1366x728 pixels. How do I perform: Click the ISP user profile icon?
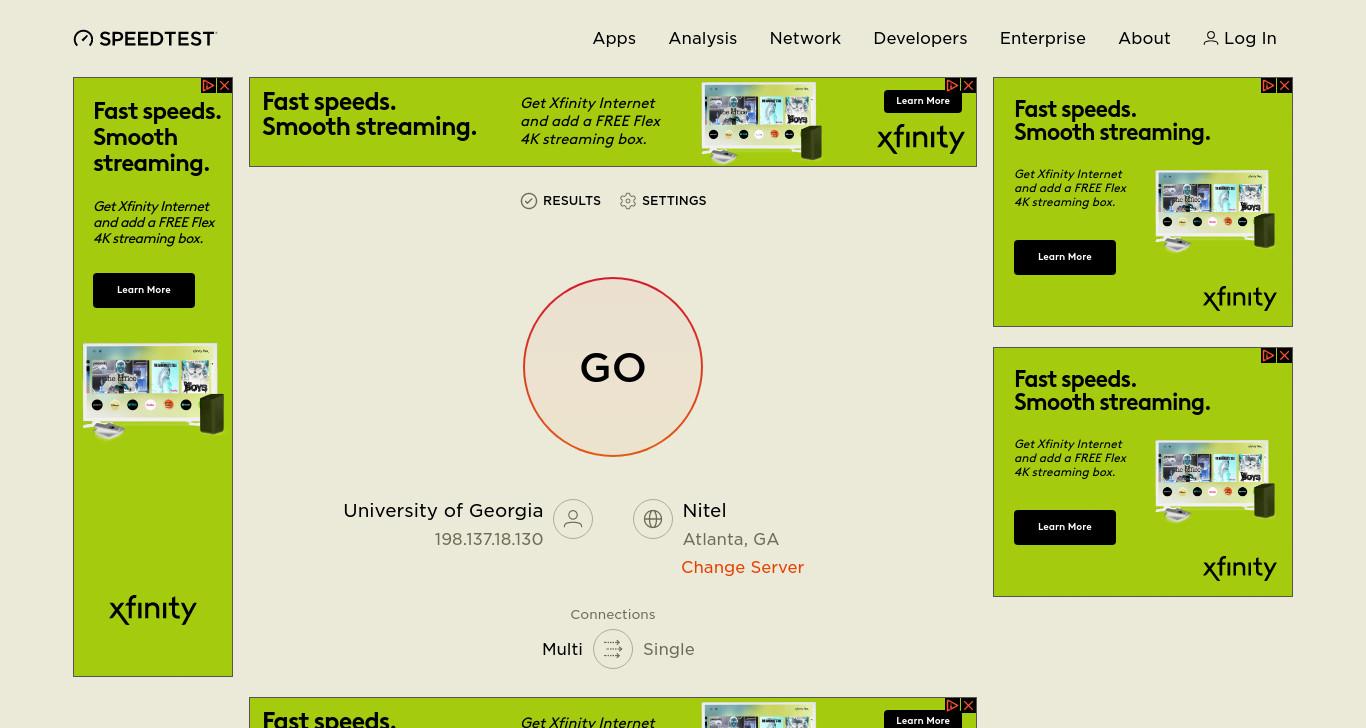[x=573, y=519]
